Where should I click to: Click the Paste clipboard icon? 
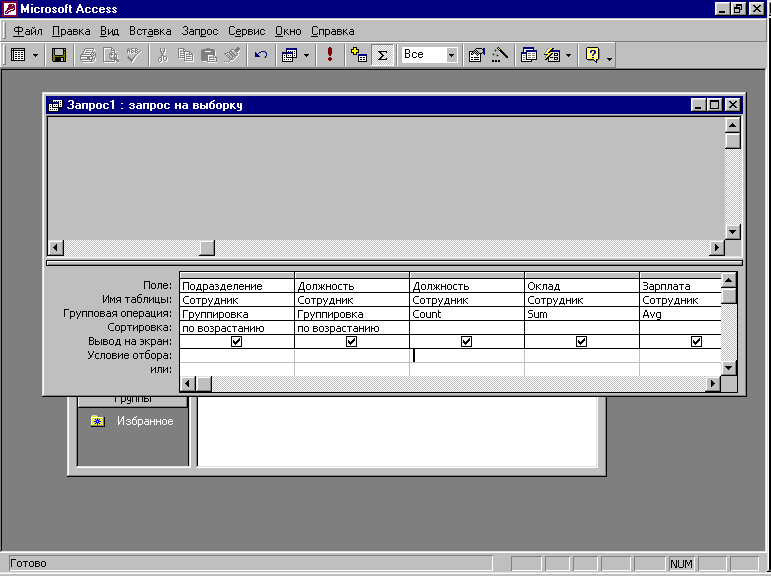point(208,55)
